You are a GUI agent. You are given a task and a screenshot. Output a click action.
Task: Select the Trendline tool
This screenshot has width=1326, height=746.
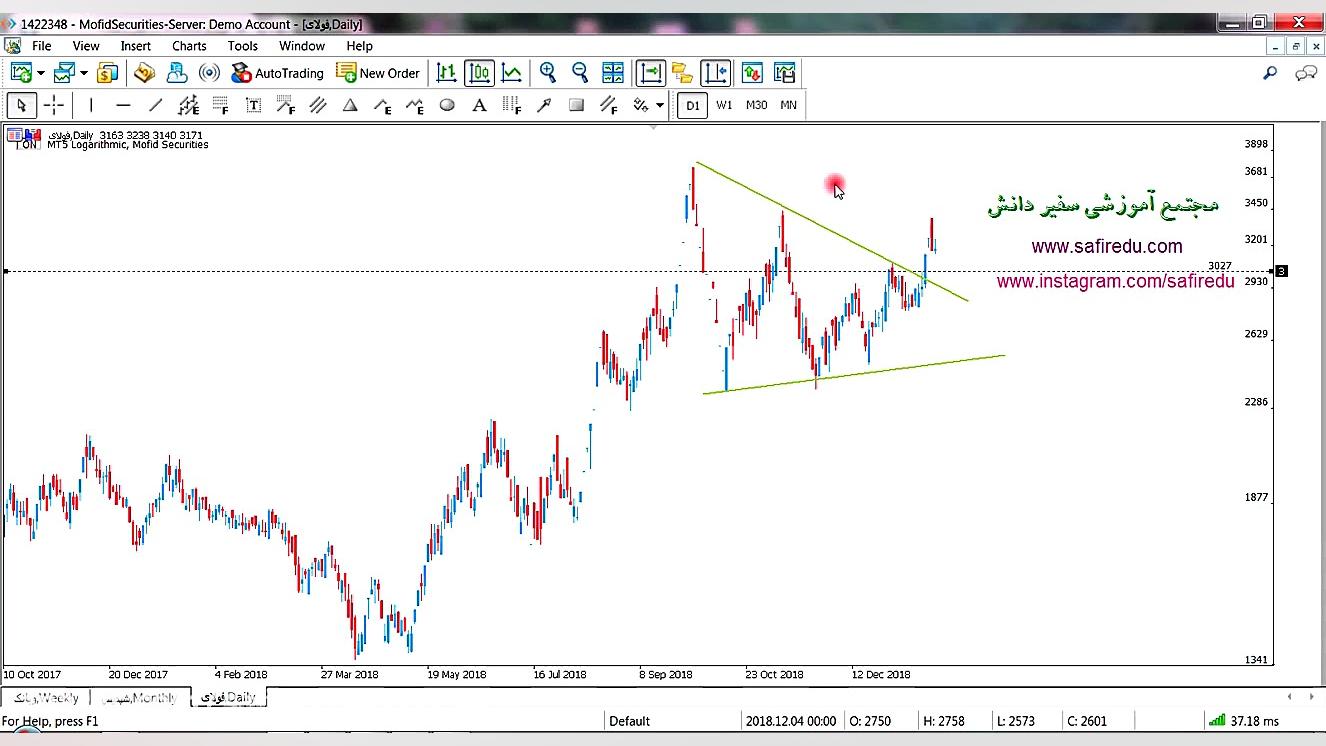tap(155, 105)
